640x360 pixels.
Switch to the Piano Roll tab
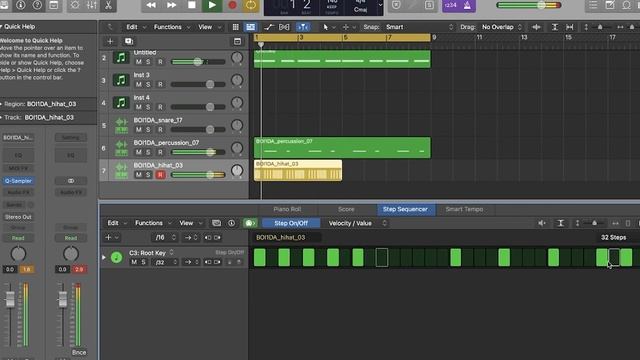point(287,209)
